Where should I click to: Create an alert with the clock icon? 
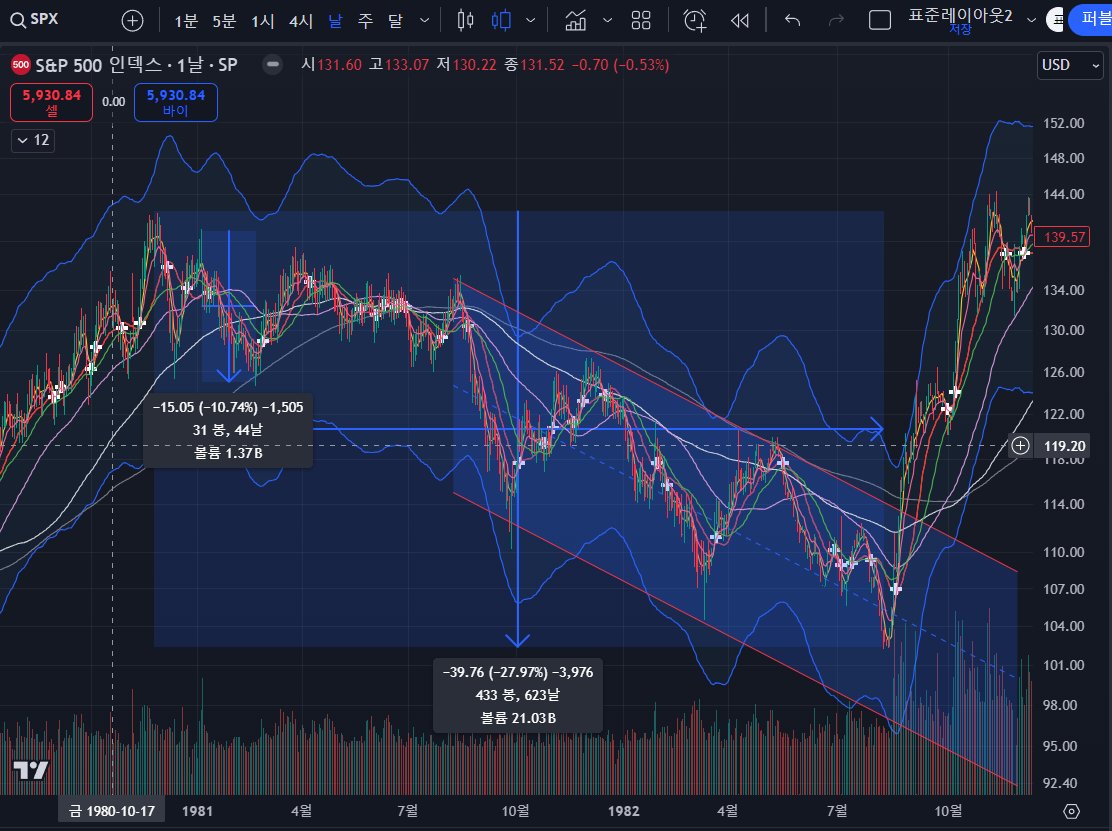click(x=695, y=21)
